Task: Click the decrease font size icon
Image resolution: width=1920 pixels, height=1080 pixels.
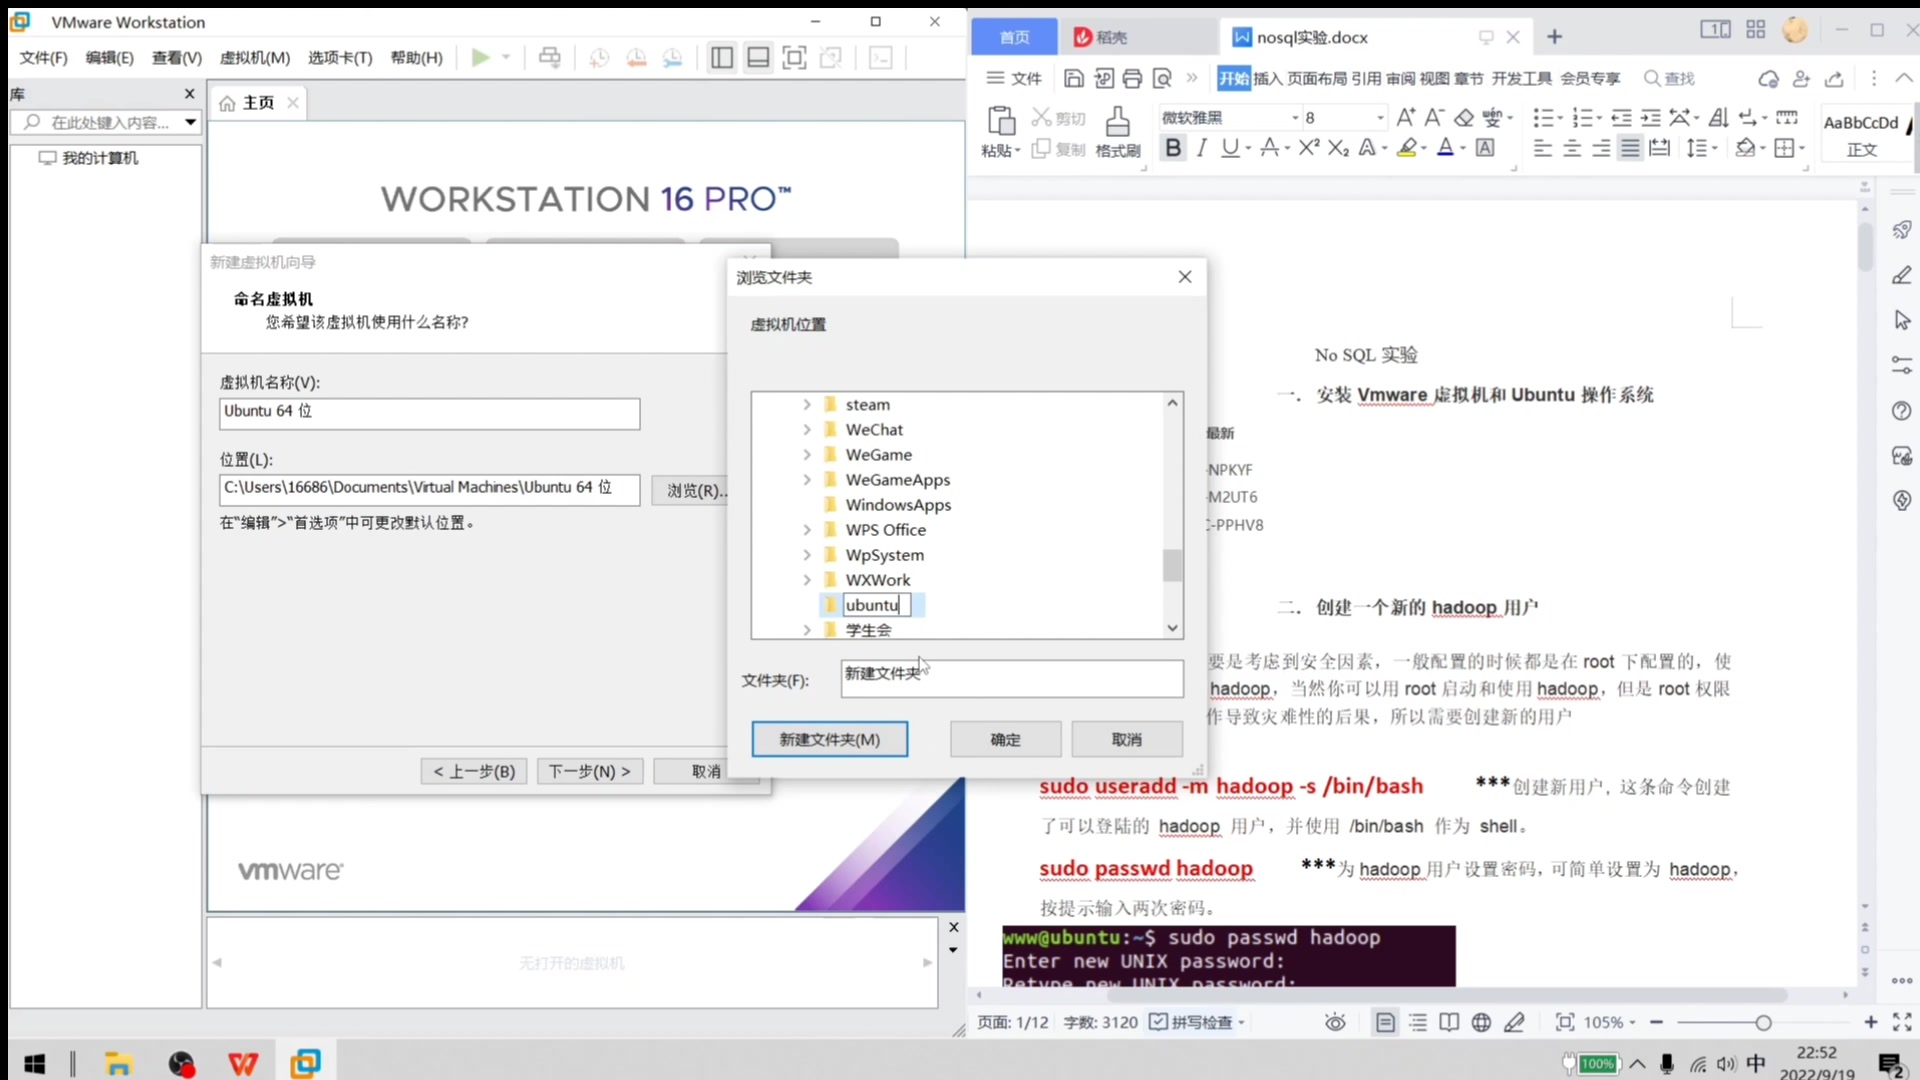Action: [1434, 117]
